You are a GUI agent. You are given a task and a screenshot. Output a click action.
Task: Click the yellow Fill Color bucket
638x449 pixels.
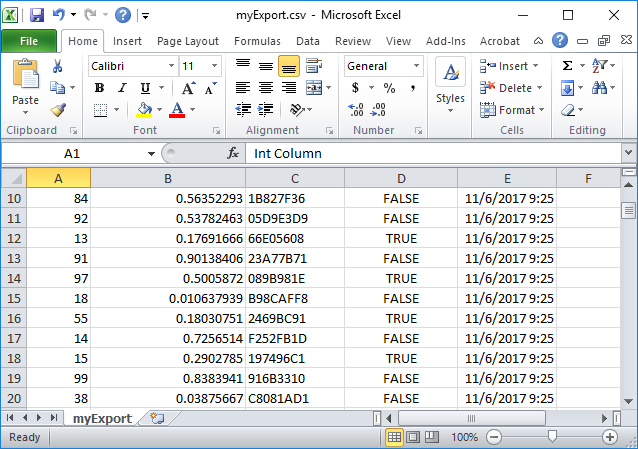(x=144, y=110)
